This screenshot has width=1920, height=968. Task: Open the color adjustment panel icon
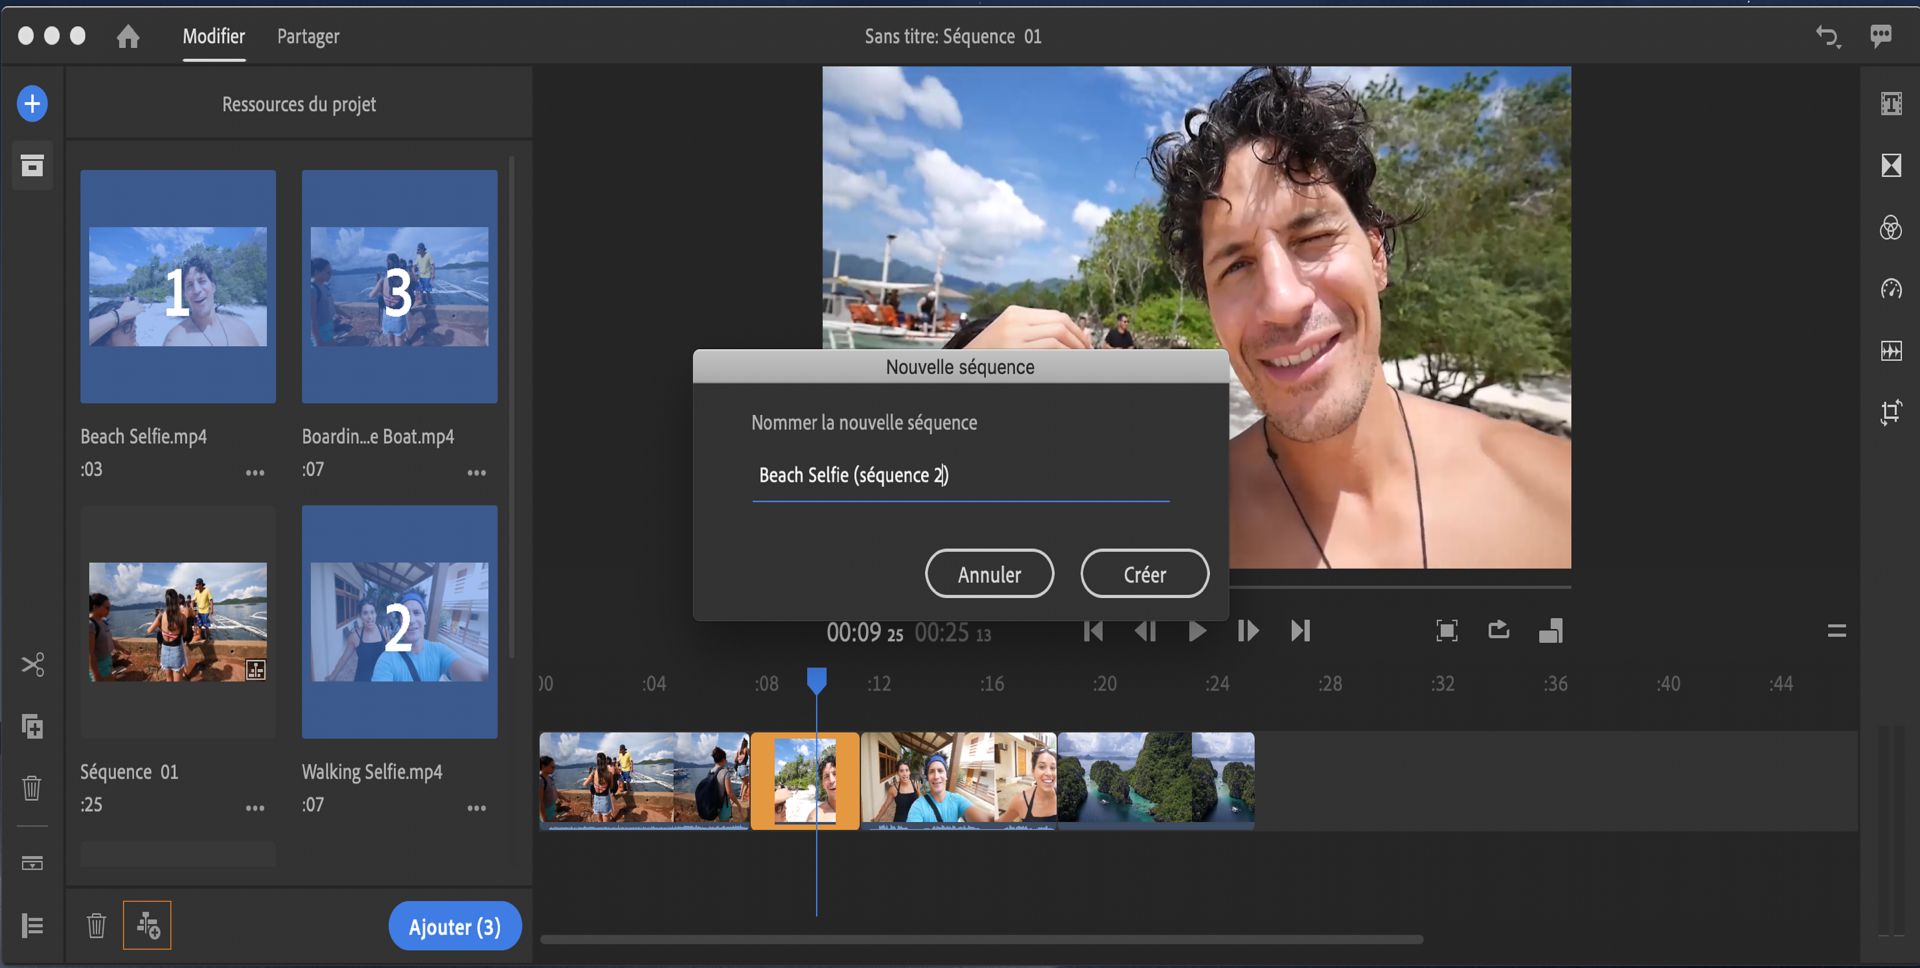1890,228
